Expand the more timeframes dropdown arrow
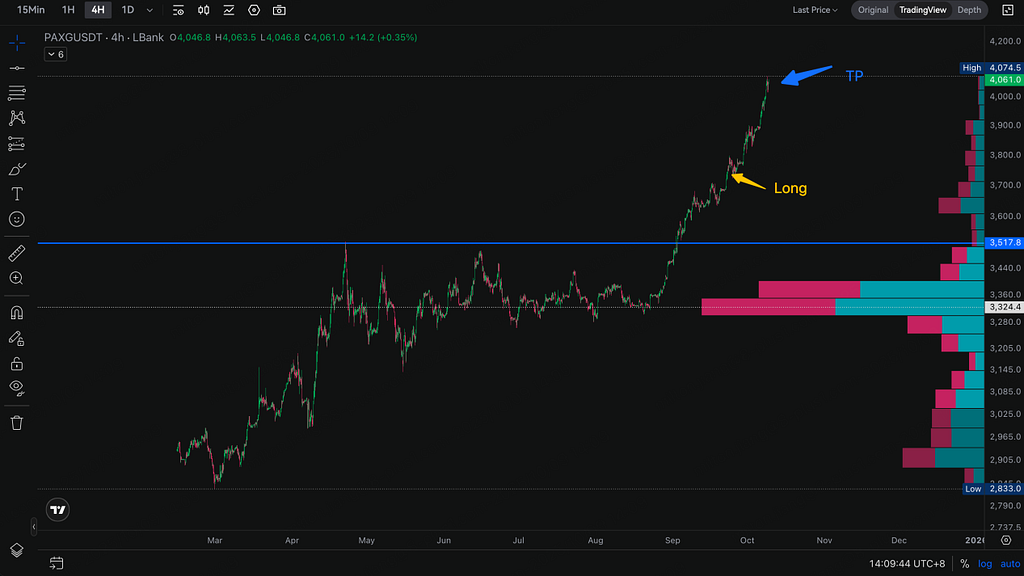Viewport: 1024px width, 576px height. pyautogui.click(x=150, y=10)
